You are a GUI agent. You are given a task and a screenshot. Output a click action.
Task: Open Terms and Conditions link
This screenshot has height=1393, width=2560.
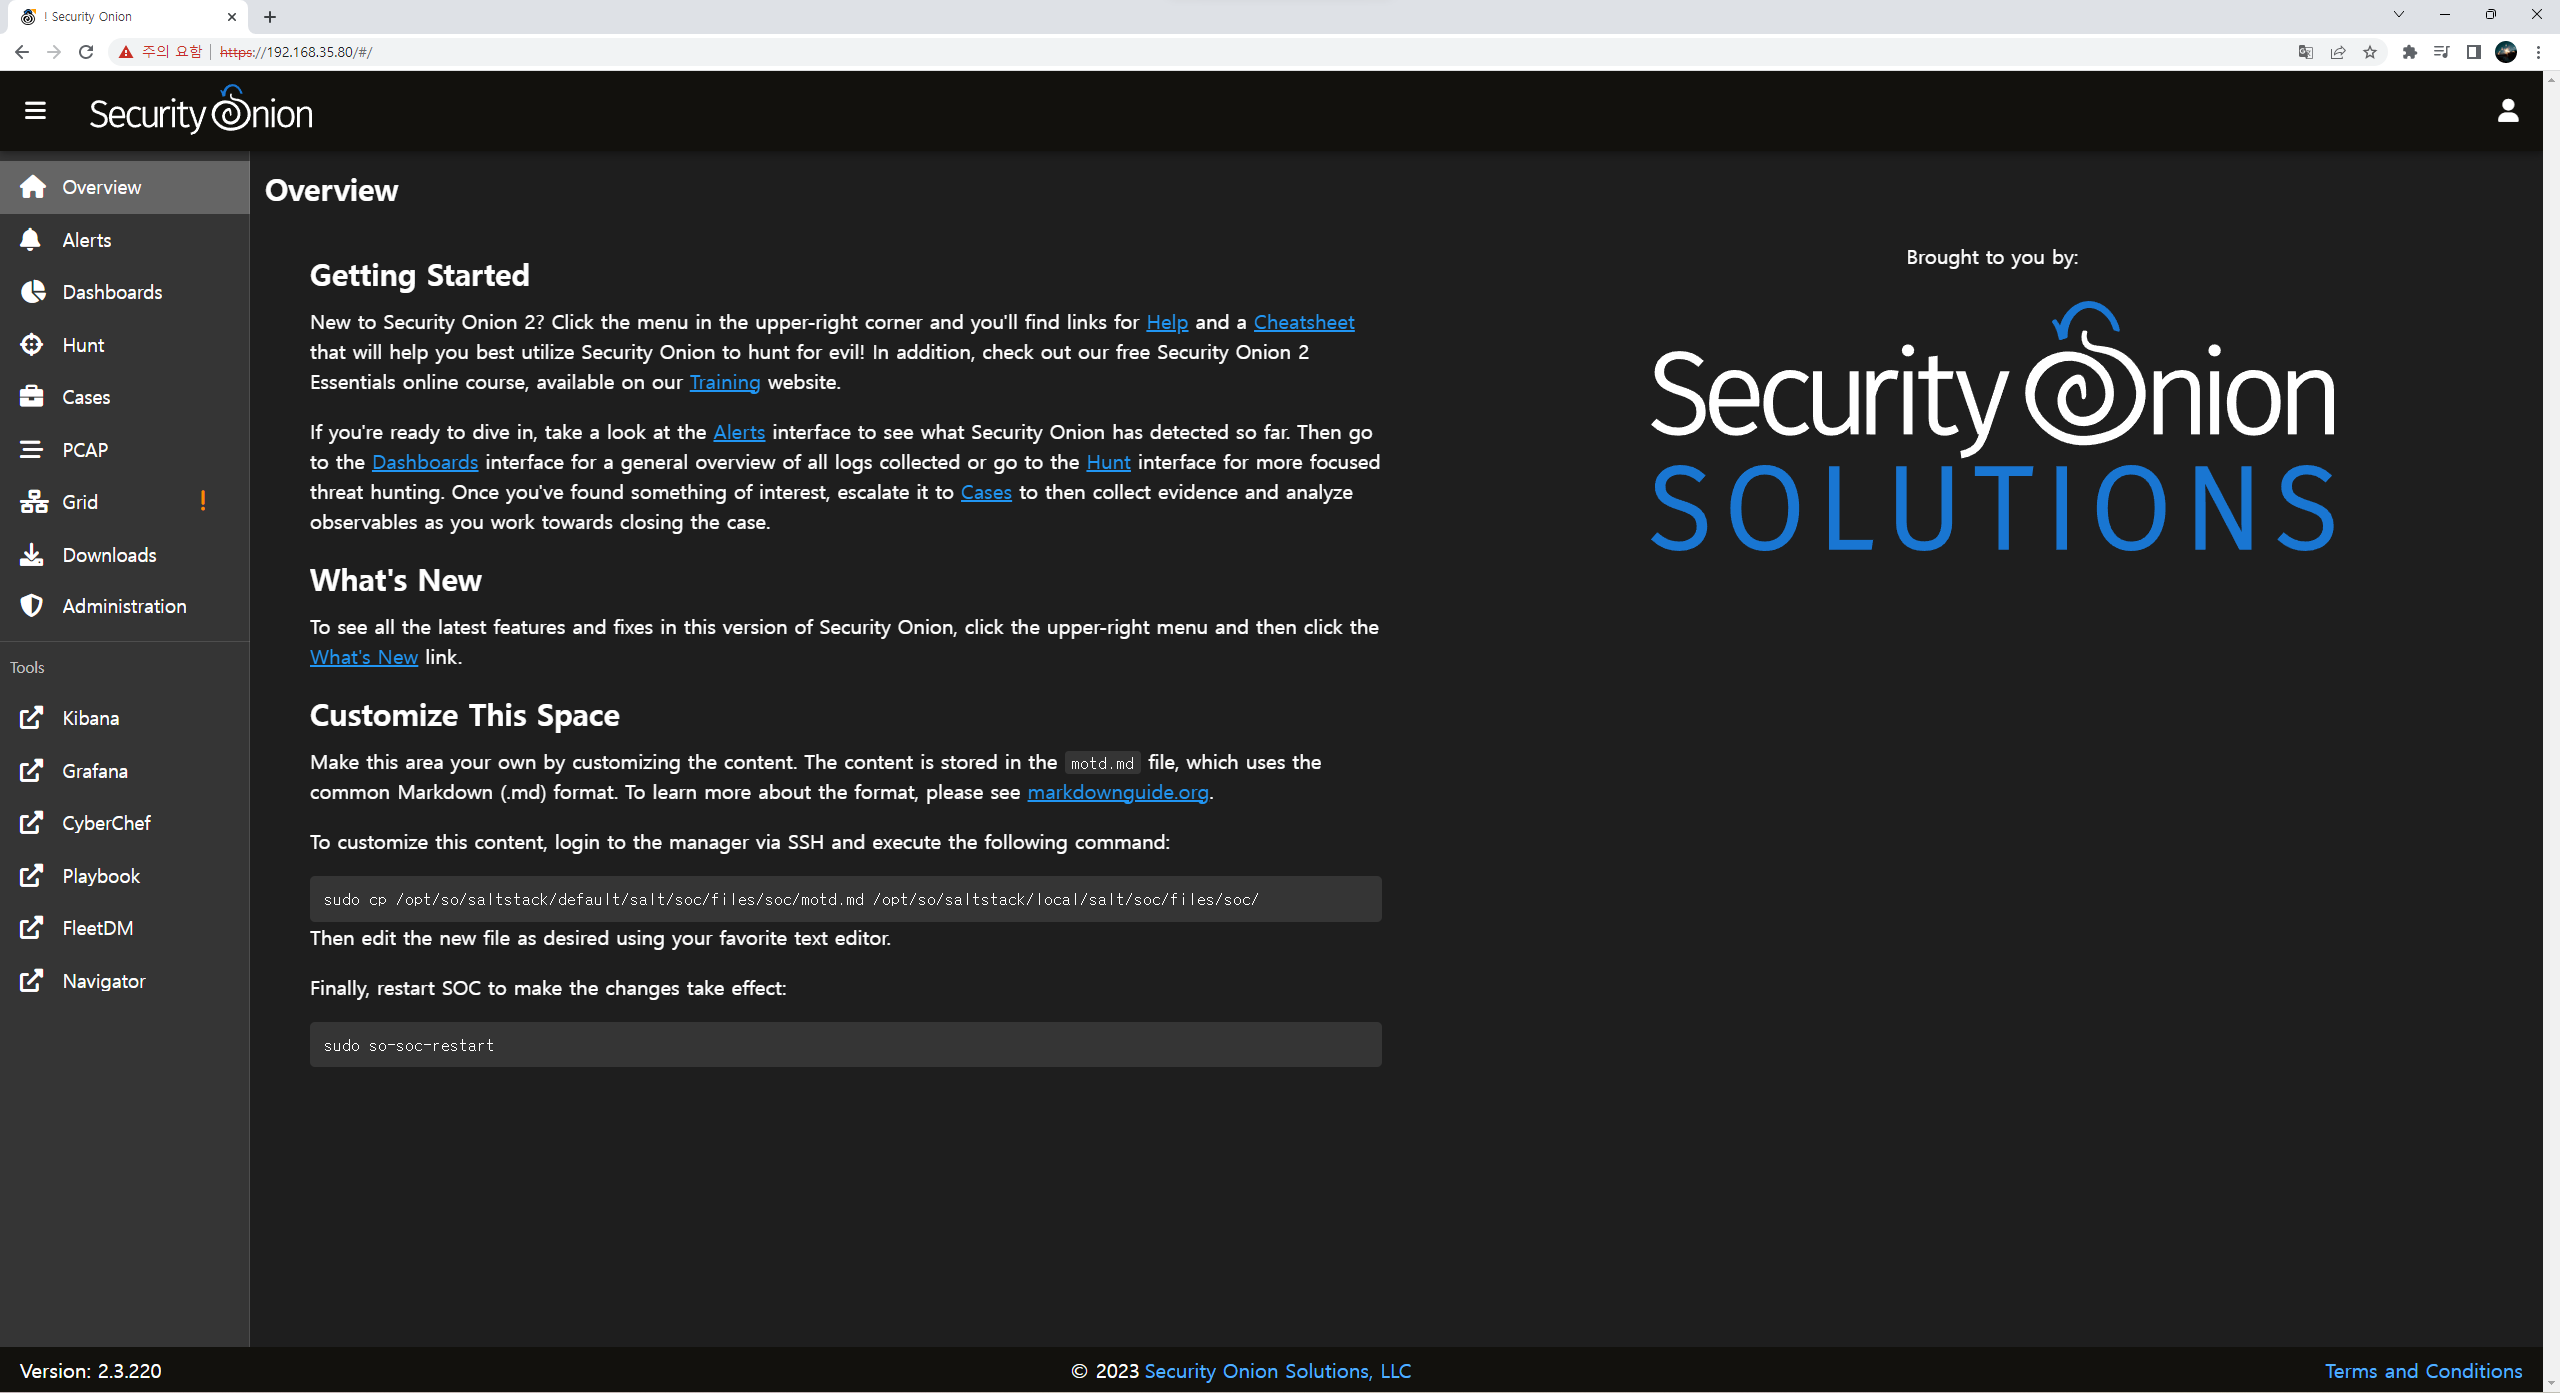coord(2423,1371)
